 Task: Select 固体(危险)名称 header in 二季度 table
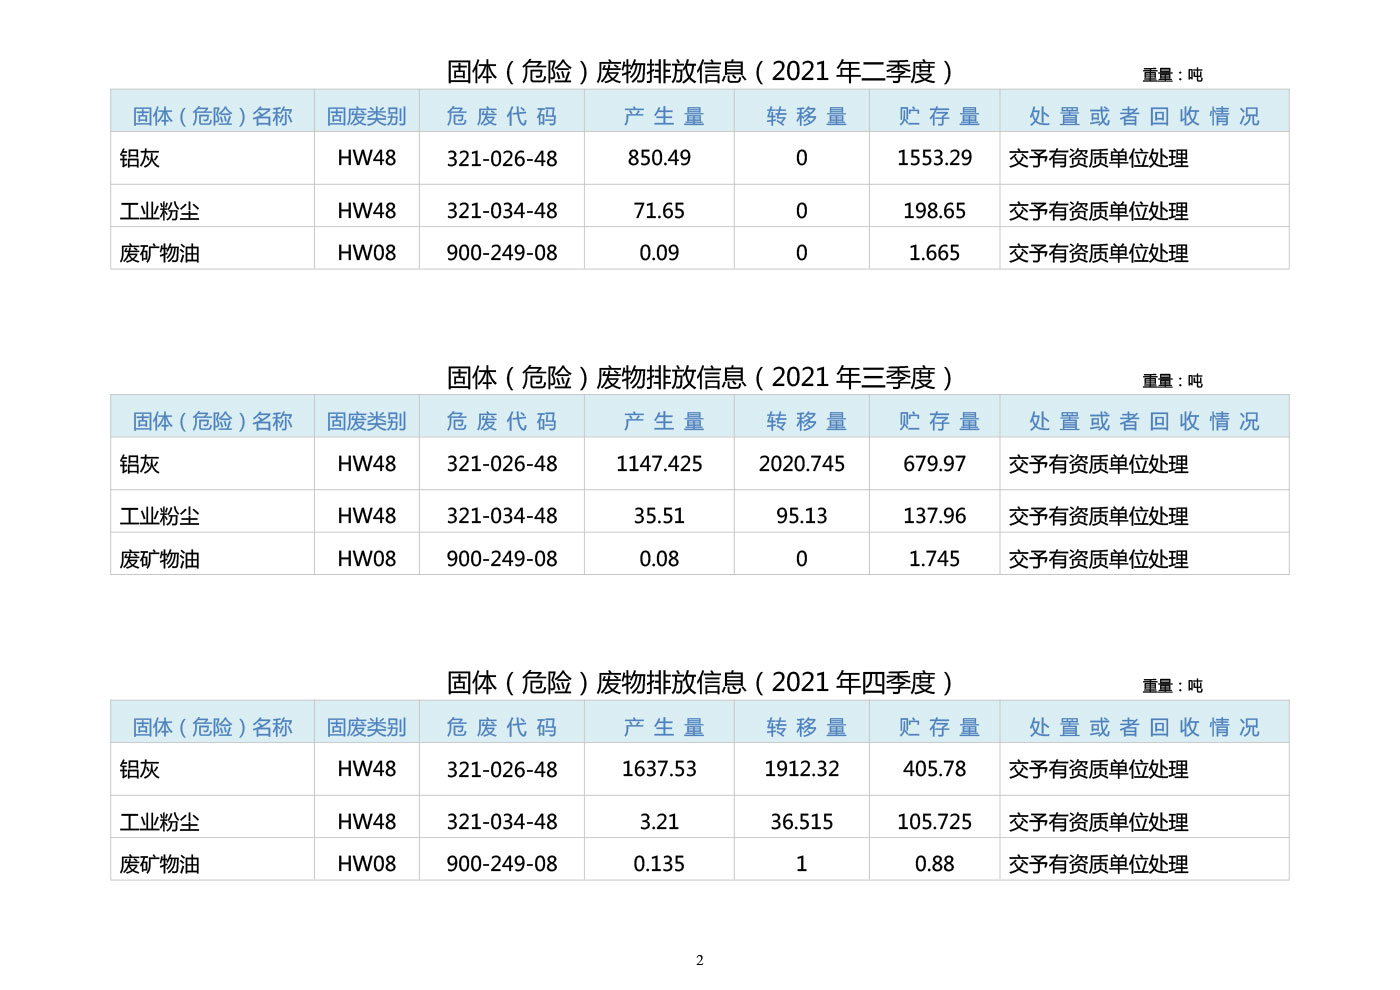[212, 117]
